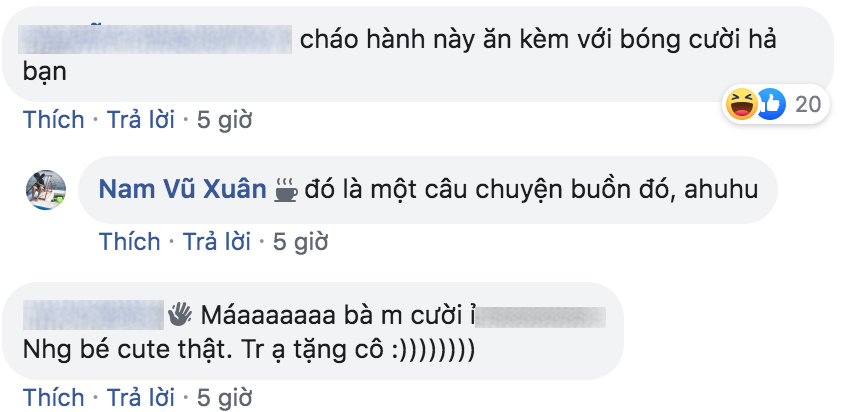Click the comment bubble 'đó là một câu chuyện buồn'
The image size is (848, 412).
[428, 190]
